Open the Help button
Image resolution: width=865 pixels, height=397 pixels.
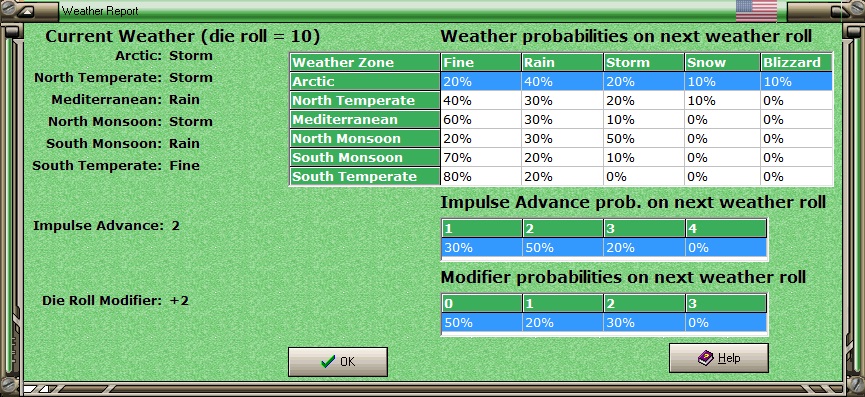[x=719, y=358]
